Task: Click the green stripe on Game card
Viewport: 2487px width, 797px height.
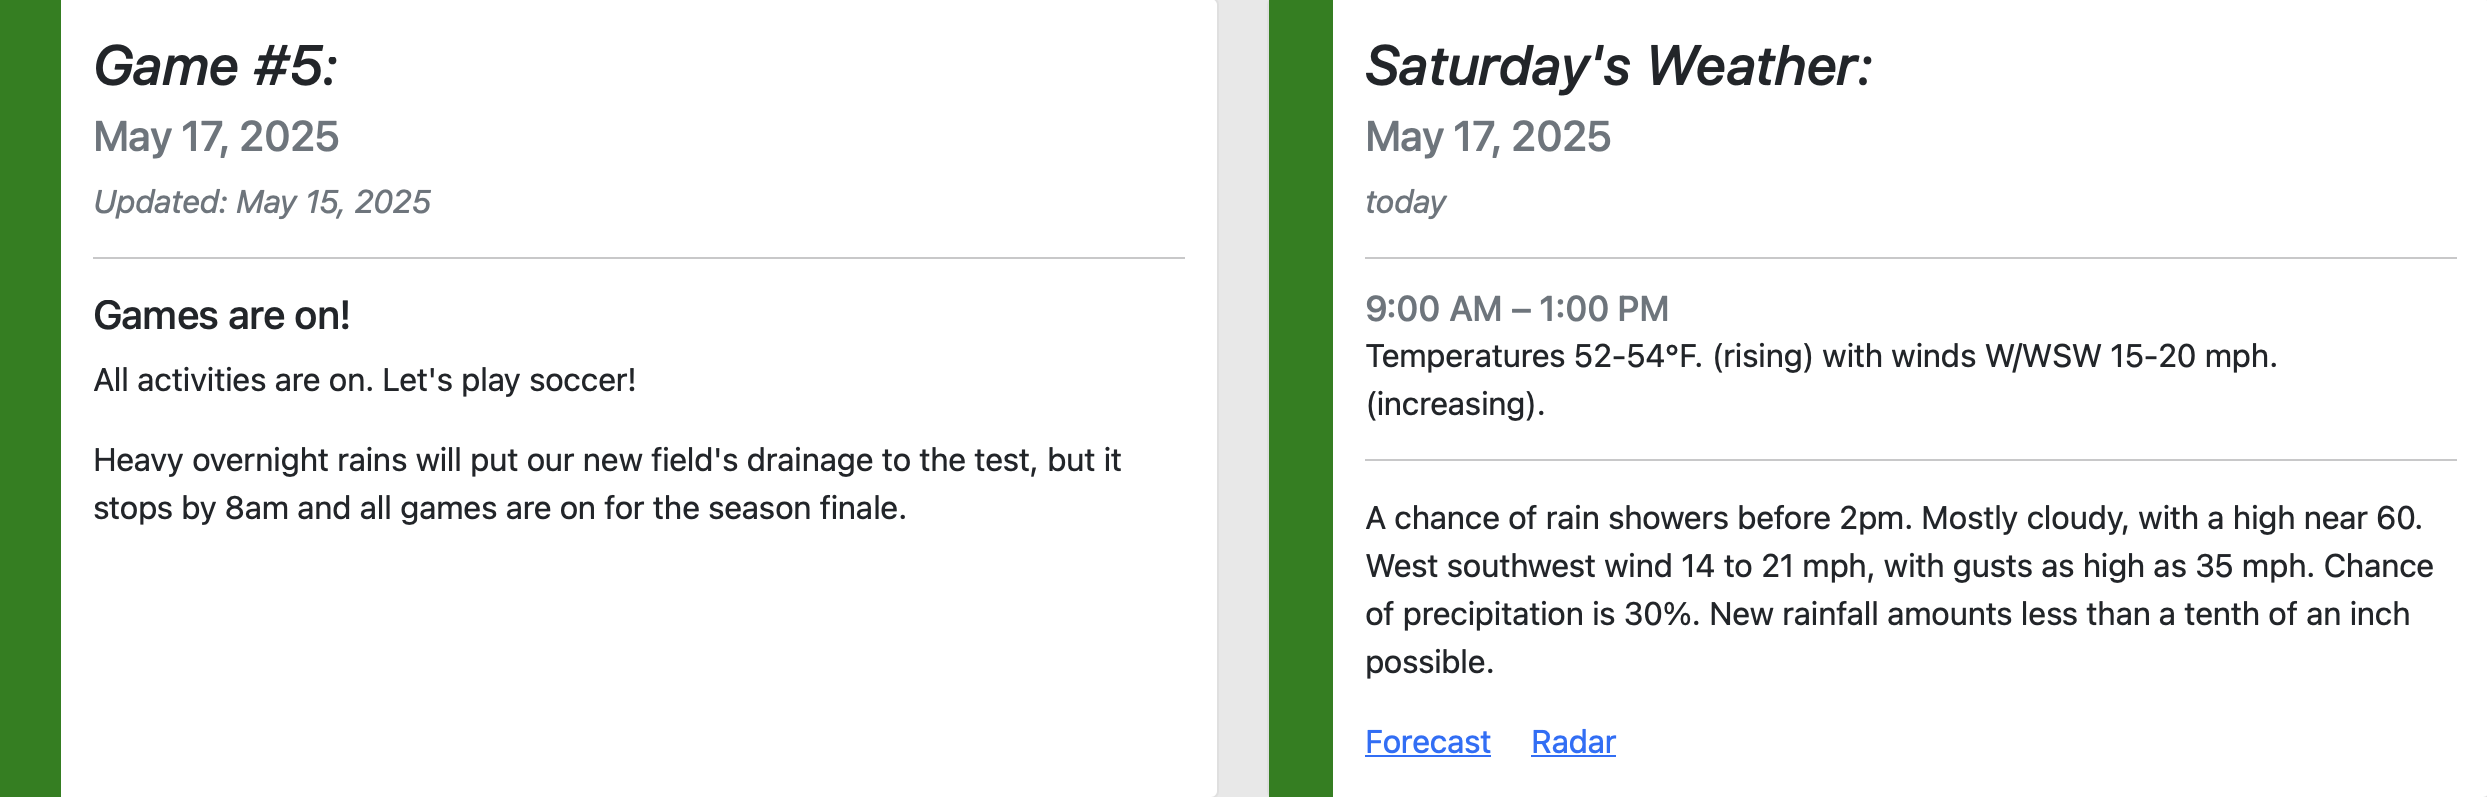Action: point(30,398)
